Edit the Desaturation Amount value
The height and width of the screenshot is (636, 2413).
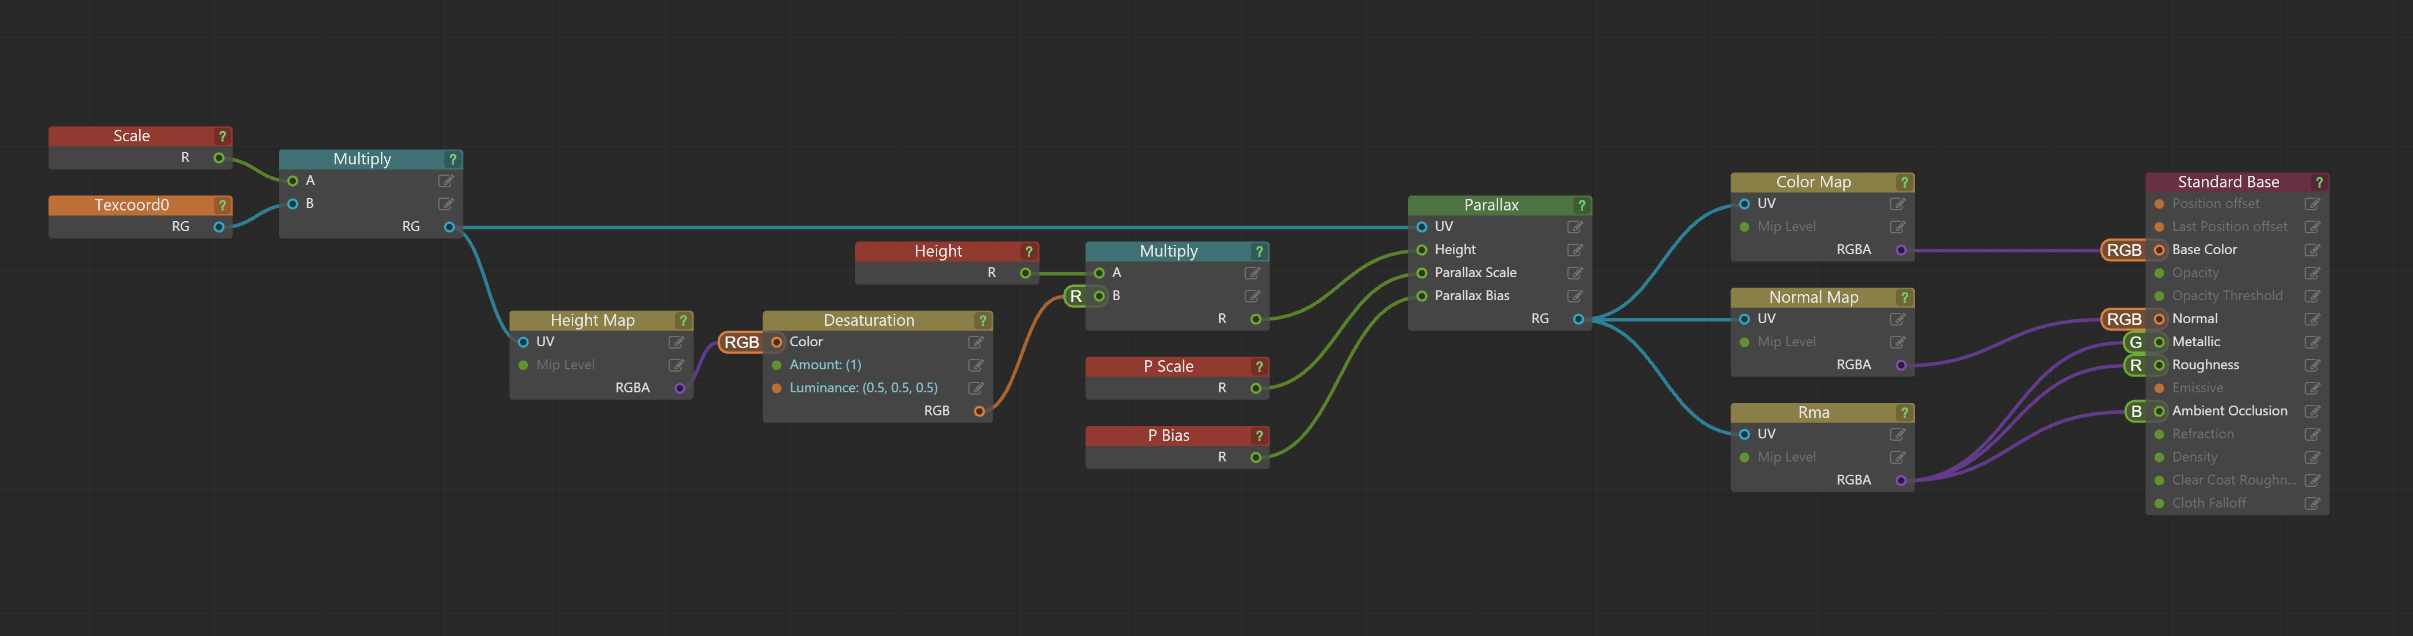[x=976, y=365]
